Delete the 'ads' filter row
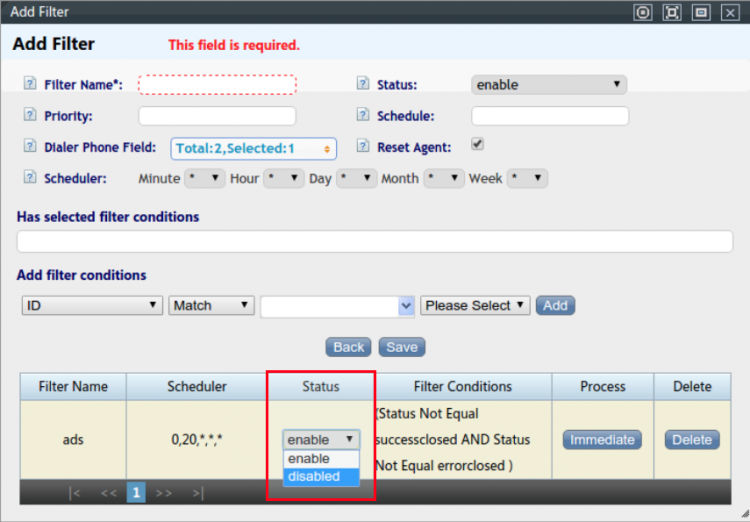750x522 pixels. tap(691, 440)
